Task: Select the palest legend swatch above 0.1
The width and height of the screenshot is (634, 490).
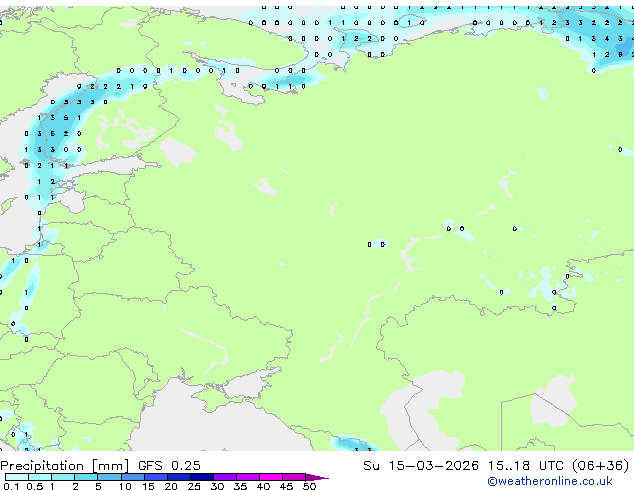Action: point(17,477)
